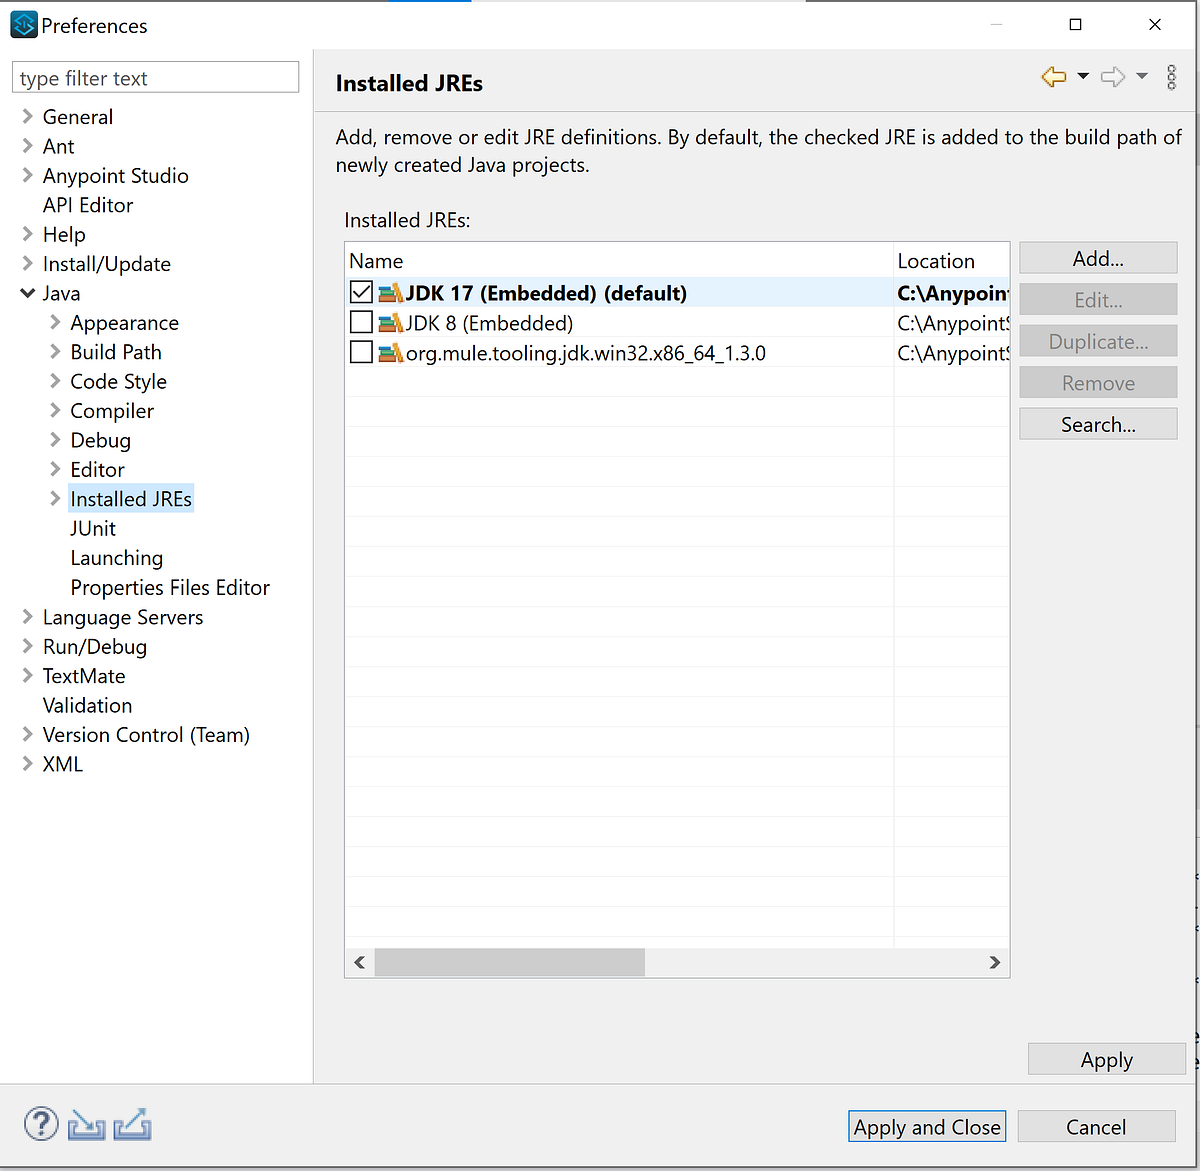
Task: Click the horizontal scrollbar right arrow
Action: (x=995, y=962)
